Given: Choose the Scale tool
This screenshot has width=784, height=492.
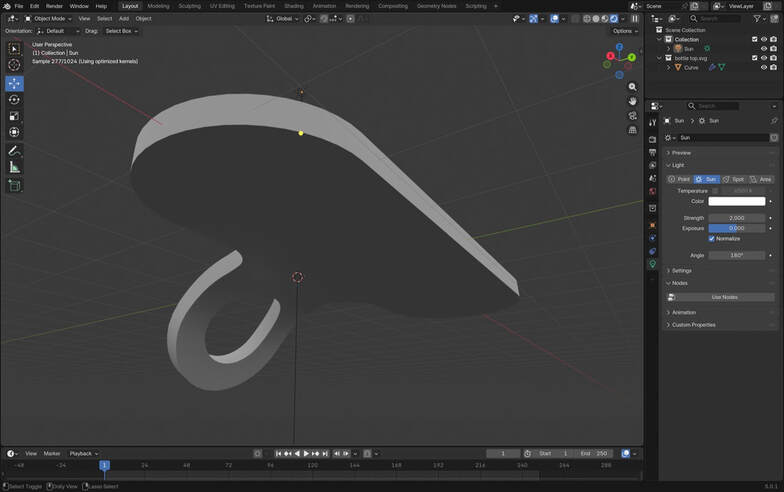Looking at the screenshot, I should click(14, 116).
